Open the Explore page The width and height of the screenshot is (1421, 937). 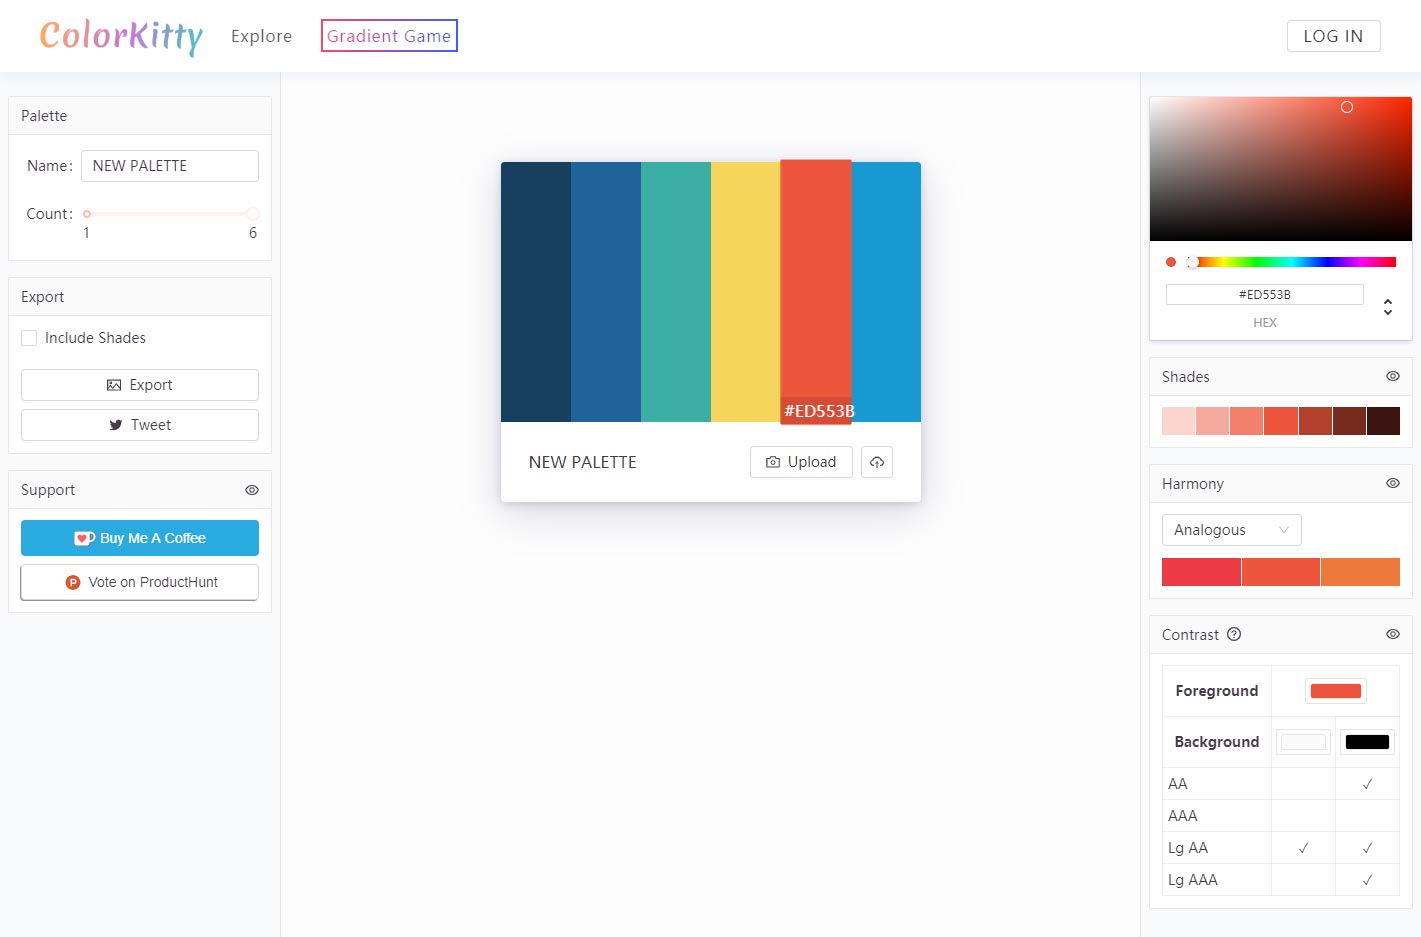point(262,36)
